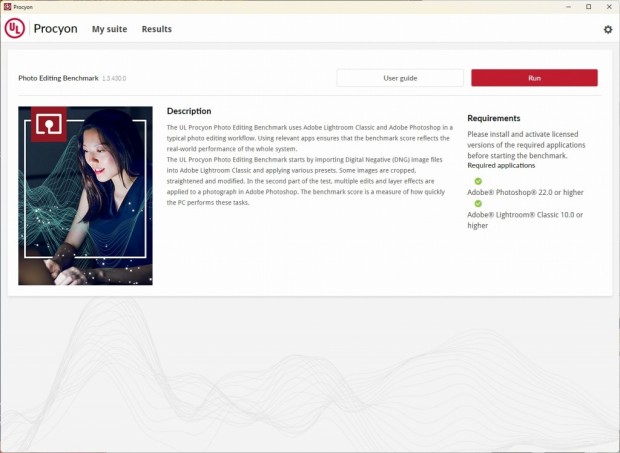Select the Adobe Photoshop 22.0 requirement text
The width and height of the screenshot is (620, 453).
pos(525,193)
